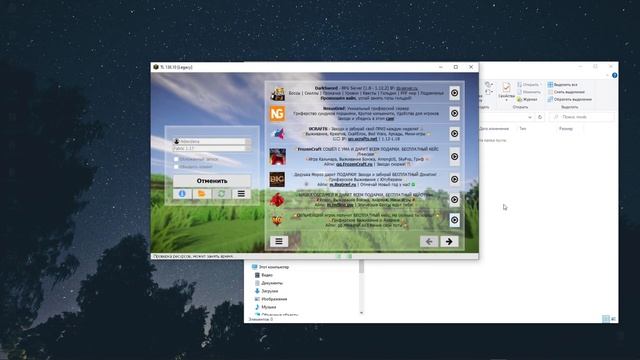Tick the checkbox above 'Обновить клиент'
This screenshot has width=640, height=360.
(176, 159)
